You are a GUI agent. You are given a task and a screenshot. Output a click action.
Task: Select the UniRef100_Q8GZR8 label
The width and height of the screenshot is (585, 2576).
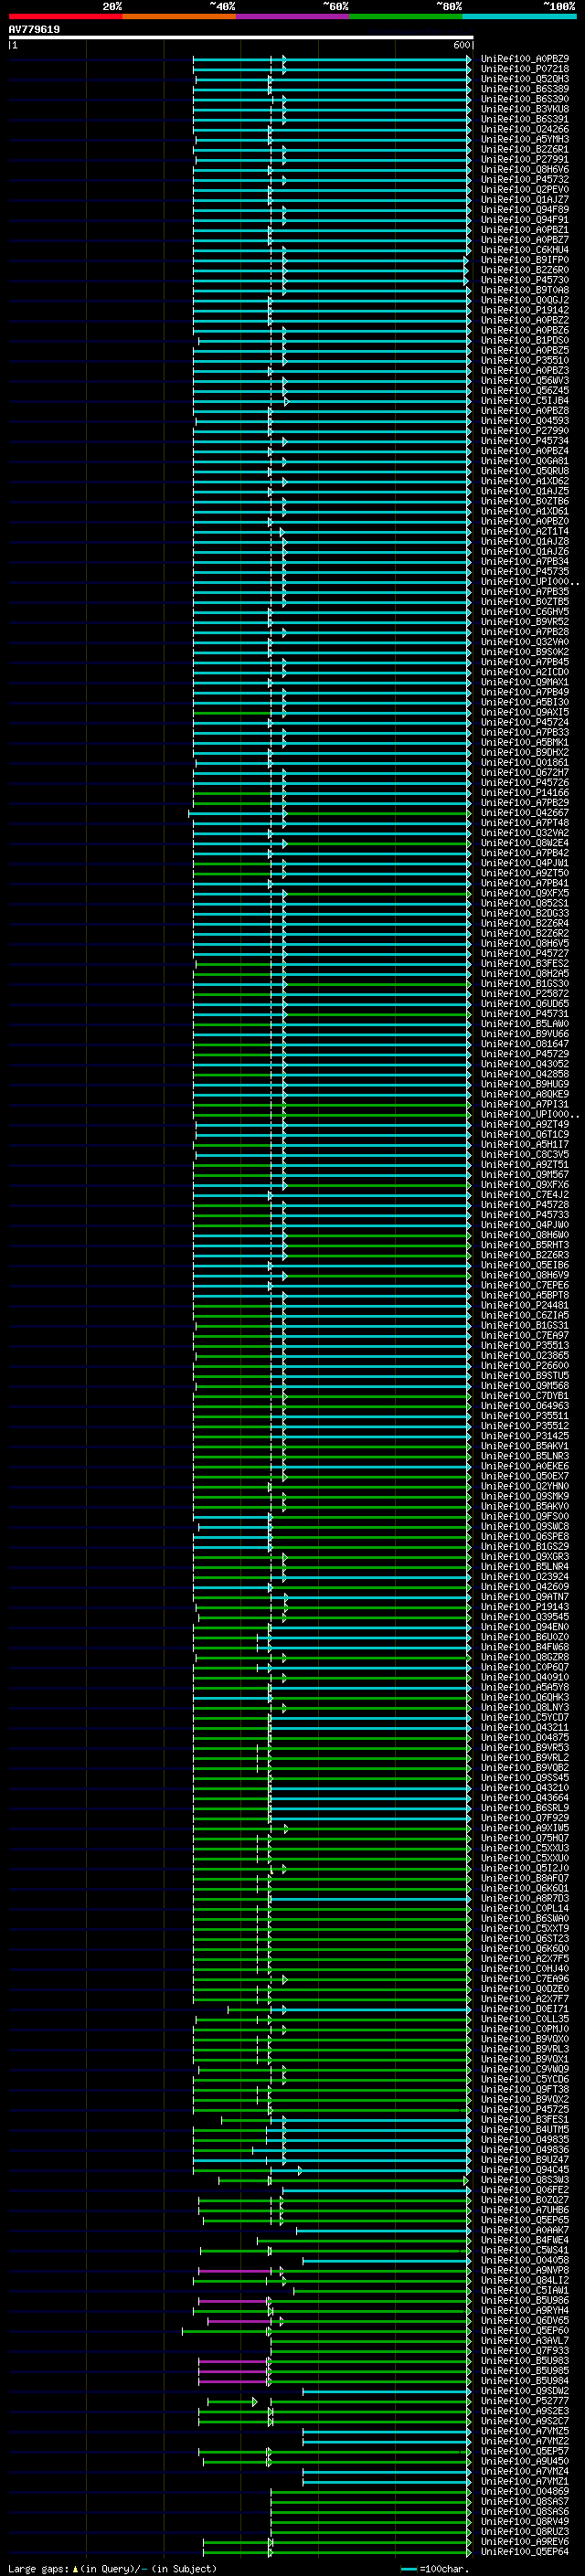525,1657
